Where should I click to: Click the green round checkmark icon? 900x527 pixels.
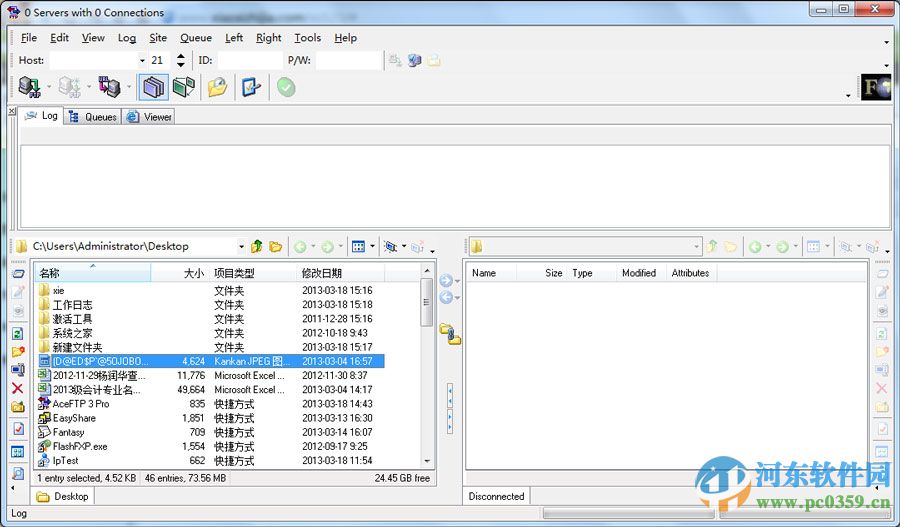coord(286,87)
